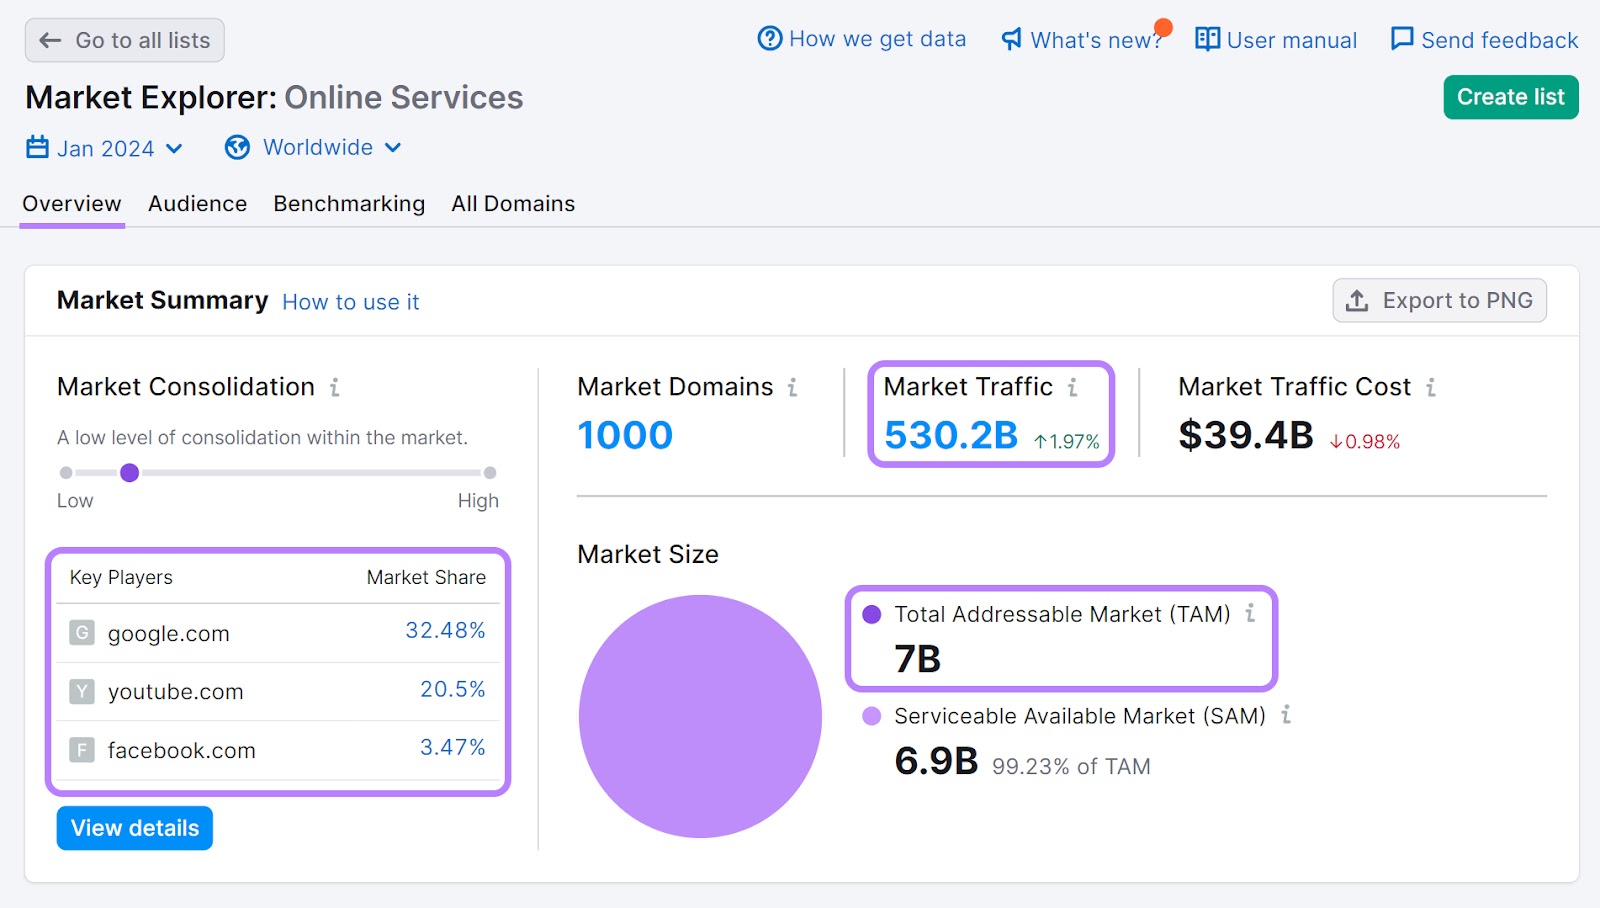The height and width of the screenshot is (908, 1600).
Task: Click the chat bubble icon beside Send feedback
Action: click(x=1401, y=39)
